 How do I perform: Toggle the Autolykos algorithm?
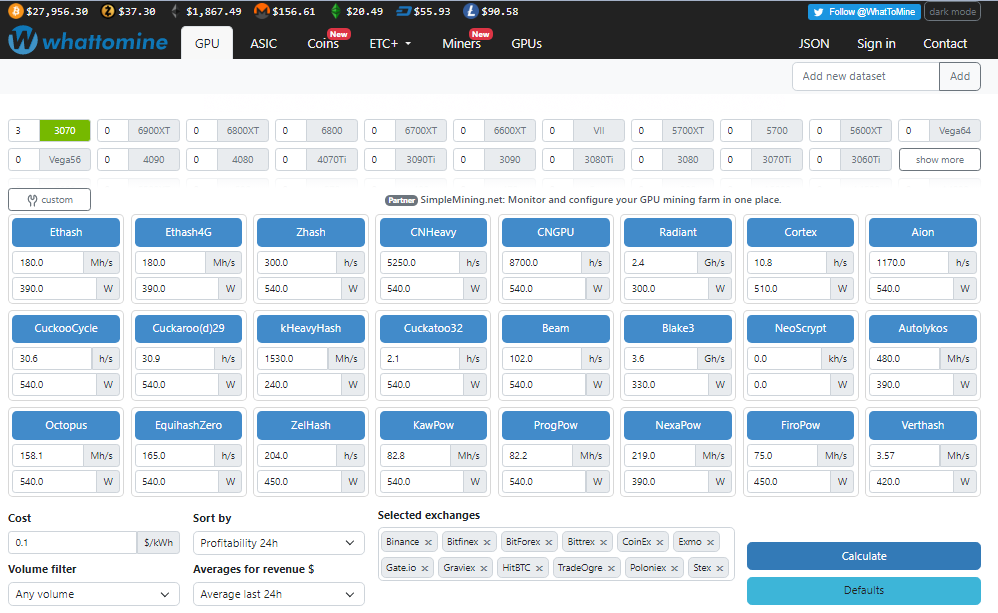tap(923, 328)
